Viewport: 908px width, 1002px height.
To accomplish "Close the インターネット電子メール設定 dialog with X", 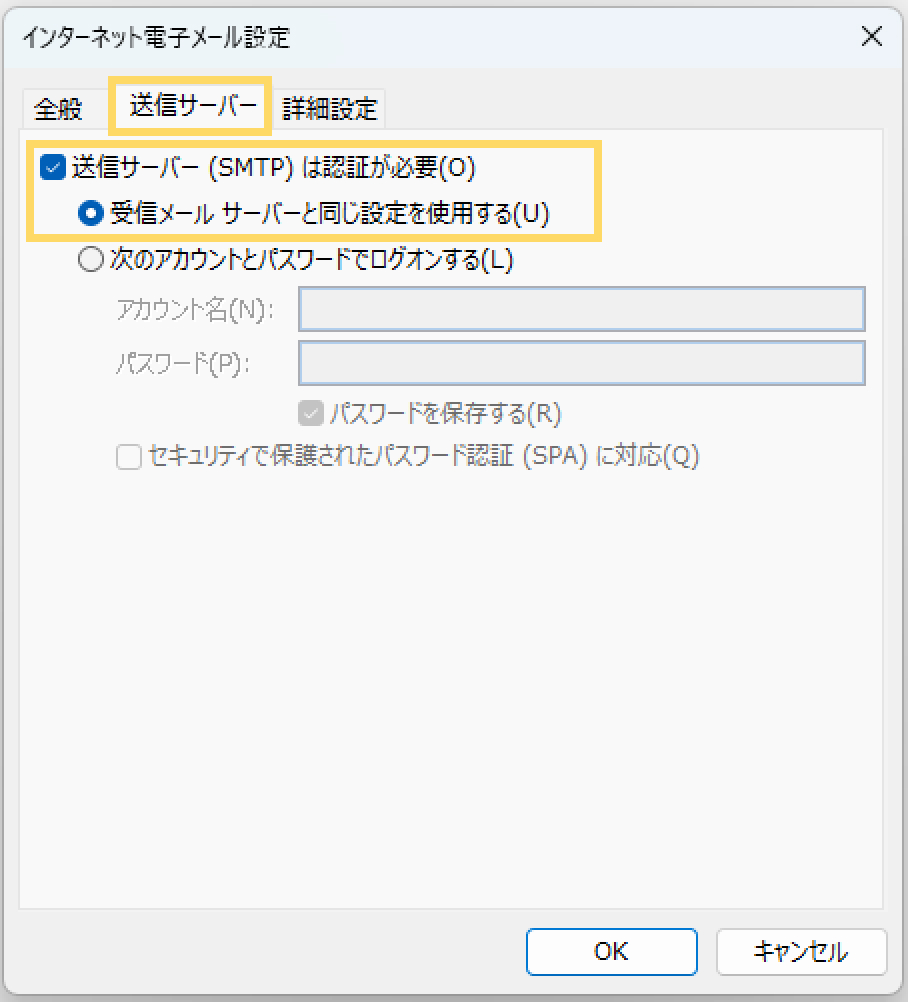I will 871,37.
